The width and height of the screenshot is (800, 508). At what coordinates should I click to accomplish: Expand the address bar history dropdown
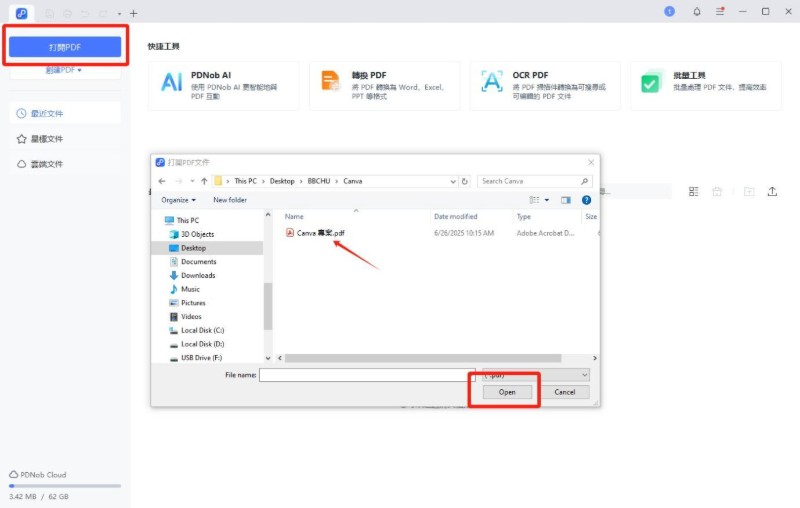coord(453,181)
